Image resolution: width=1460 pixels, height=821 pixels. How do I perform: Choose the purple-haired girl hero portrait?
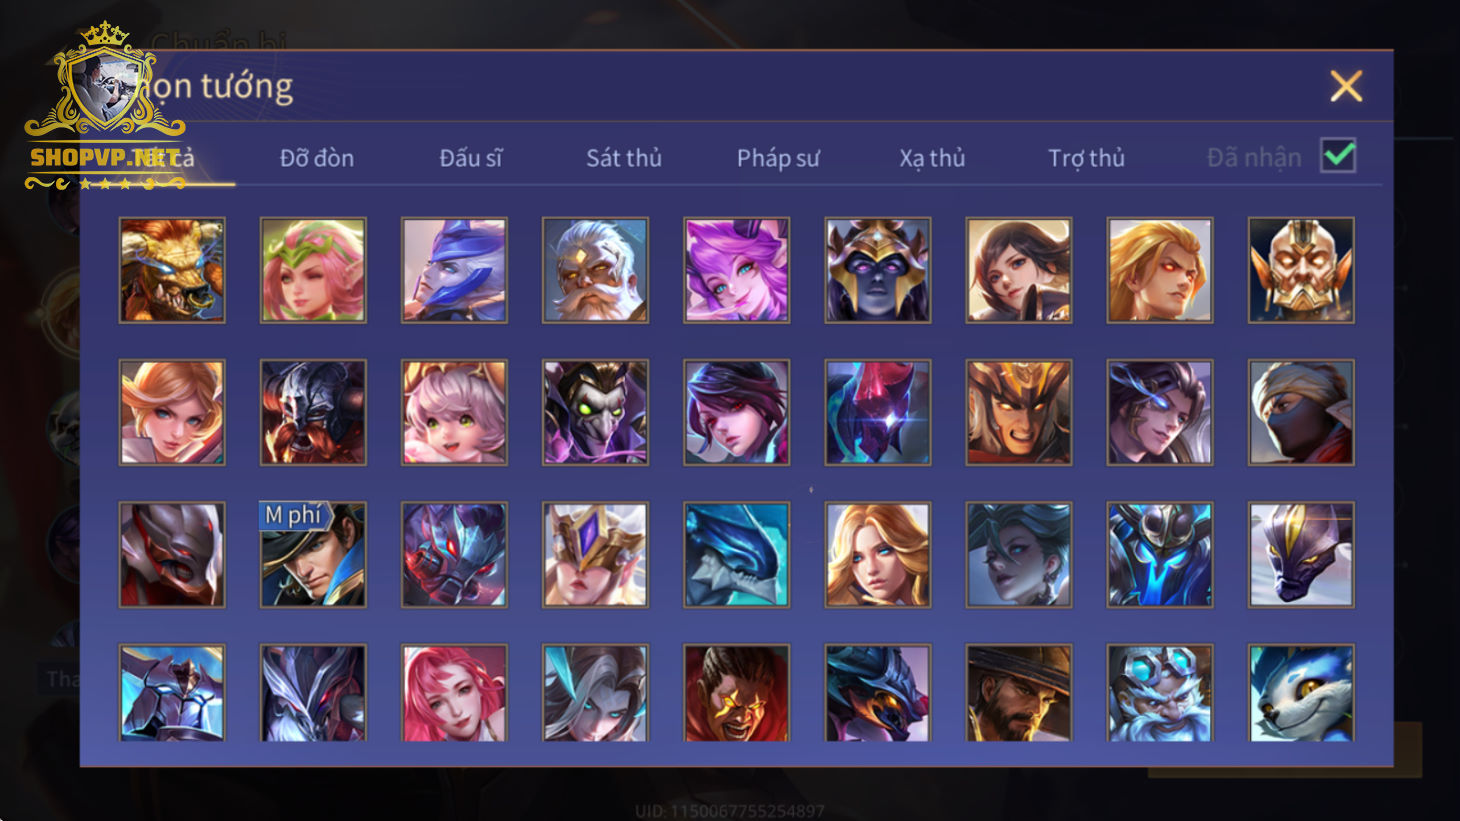tap(736, 270)
